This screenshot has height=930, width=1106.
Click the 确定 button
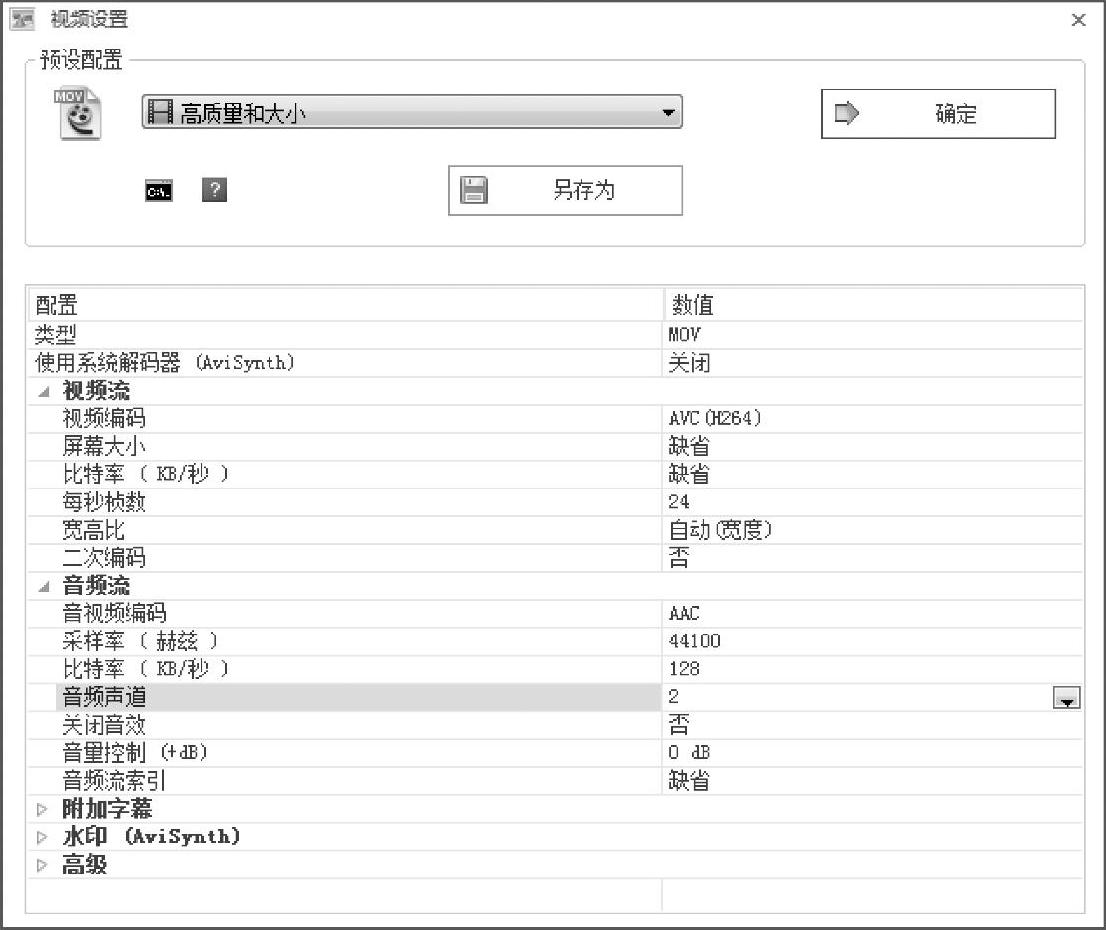point(938,114)
